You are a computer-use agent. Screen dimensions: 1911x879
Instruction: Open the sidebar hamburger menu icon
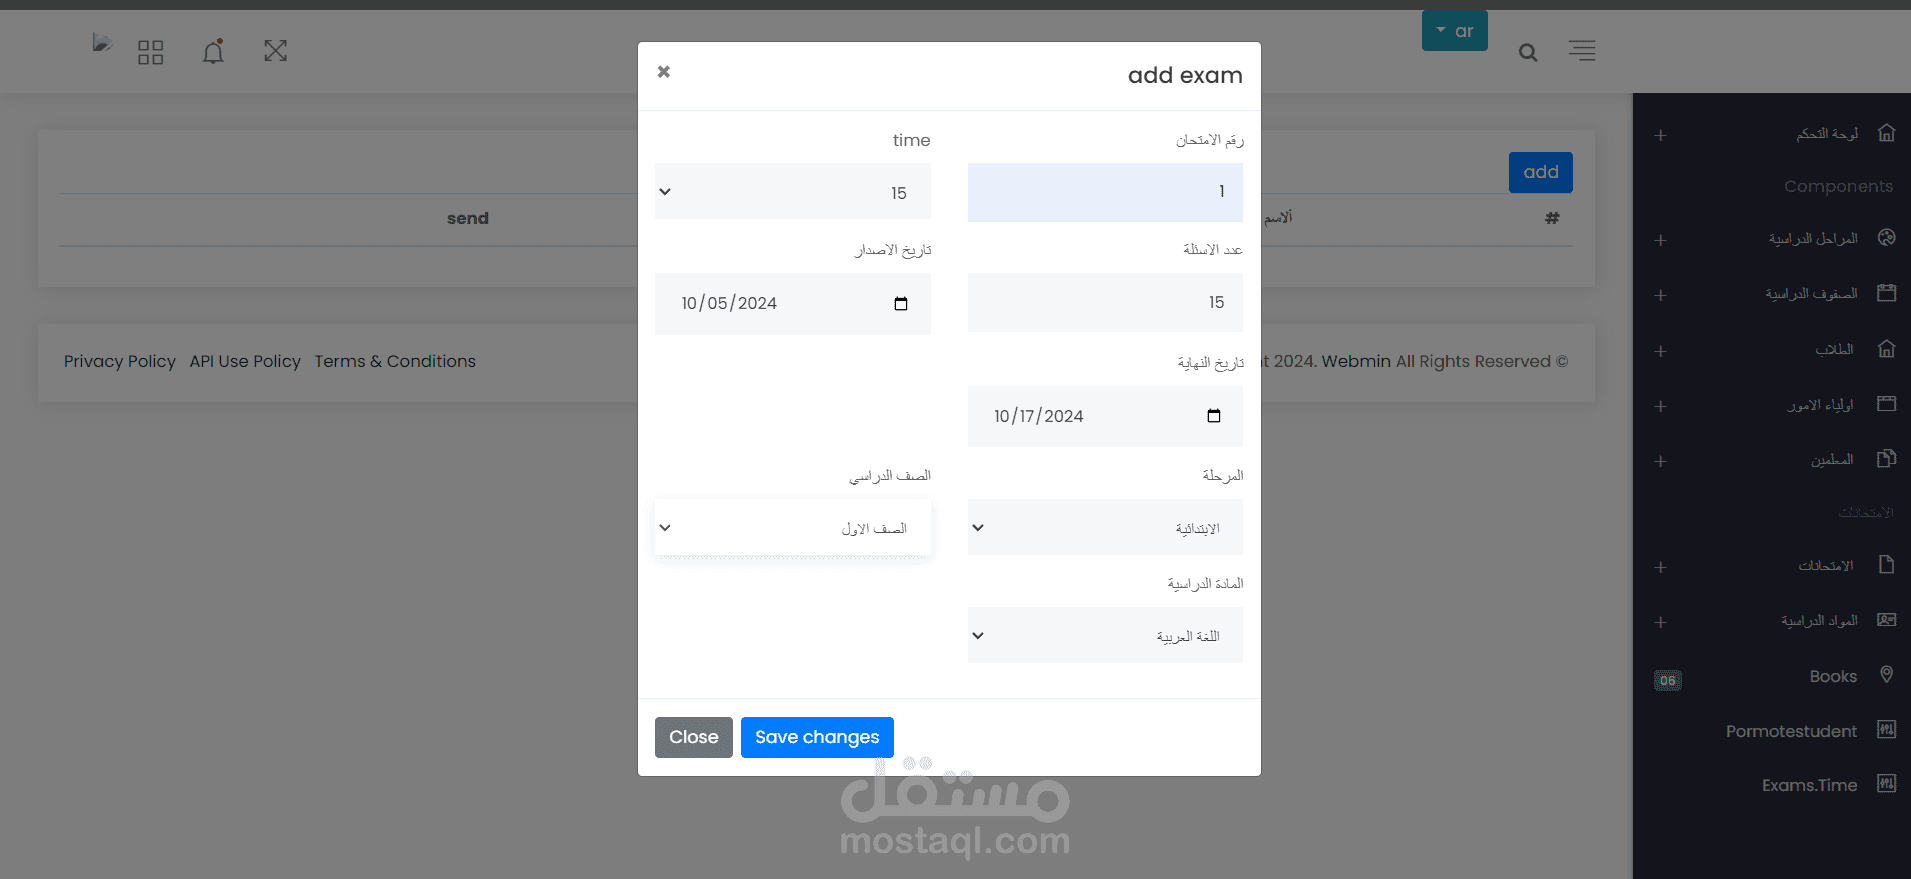click(x=1581, y=50)
